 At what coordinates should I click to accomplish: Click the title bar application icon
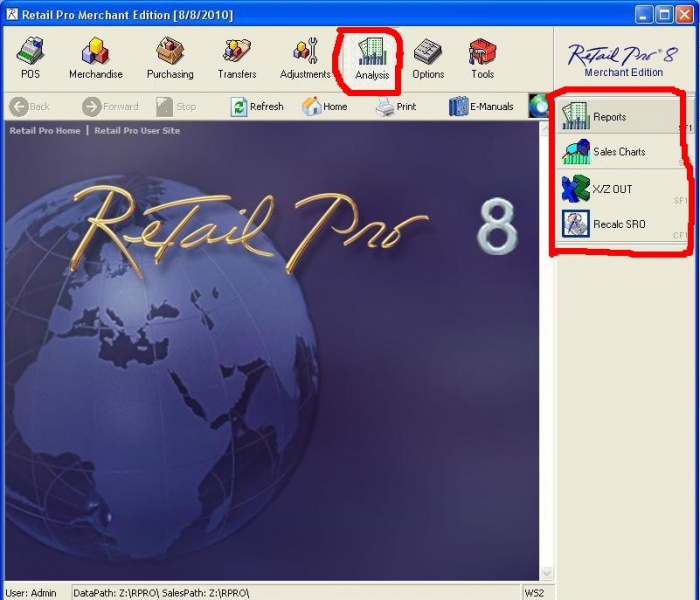pyautogui.click(x=12, y=14)
